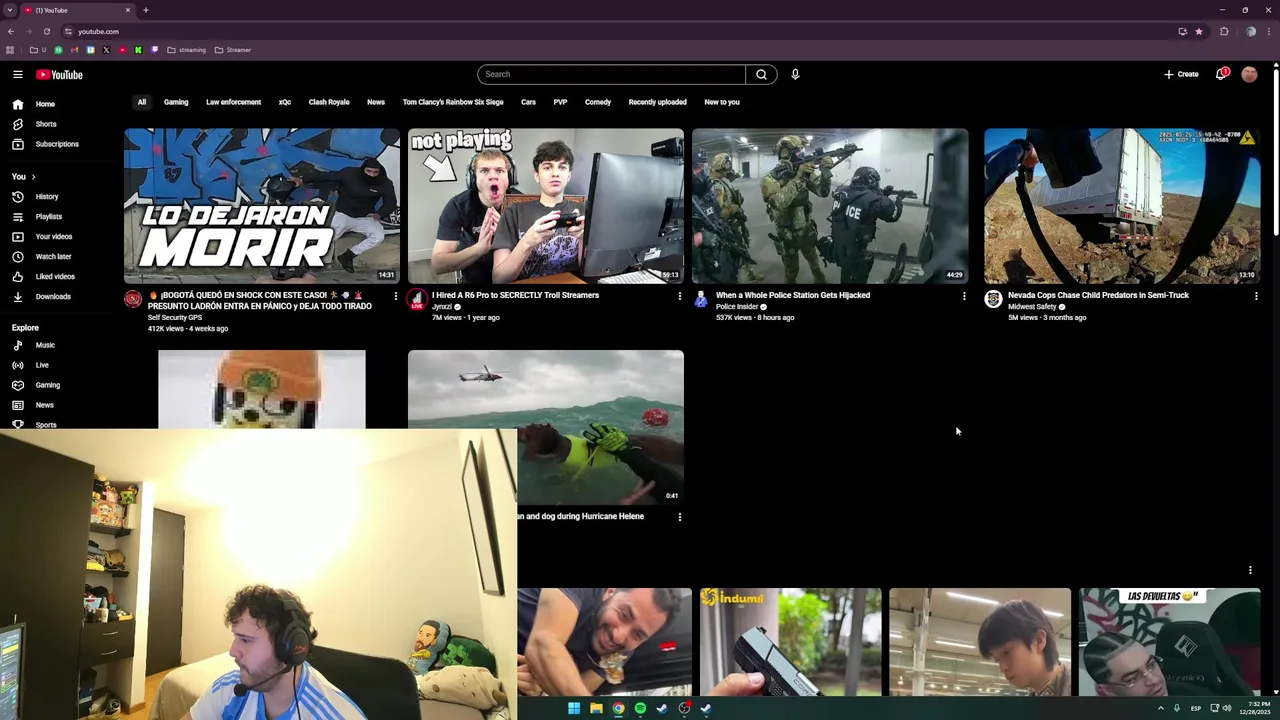Click the Create button

click(x=1181, y=74)
